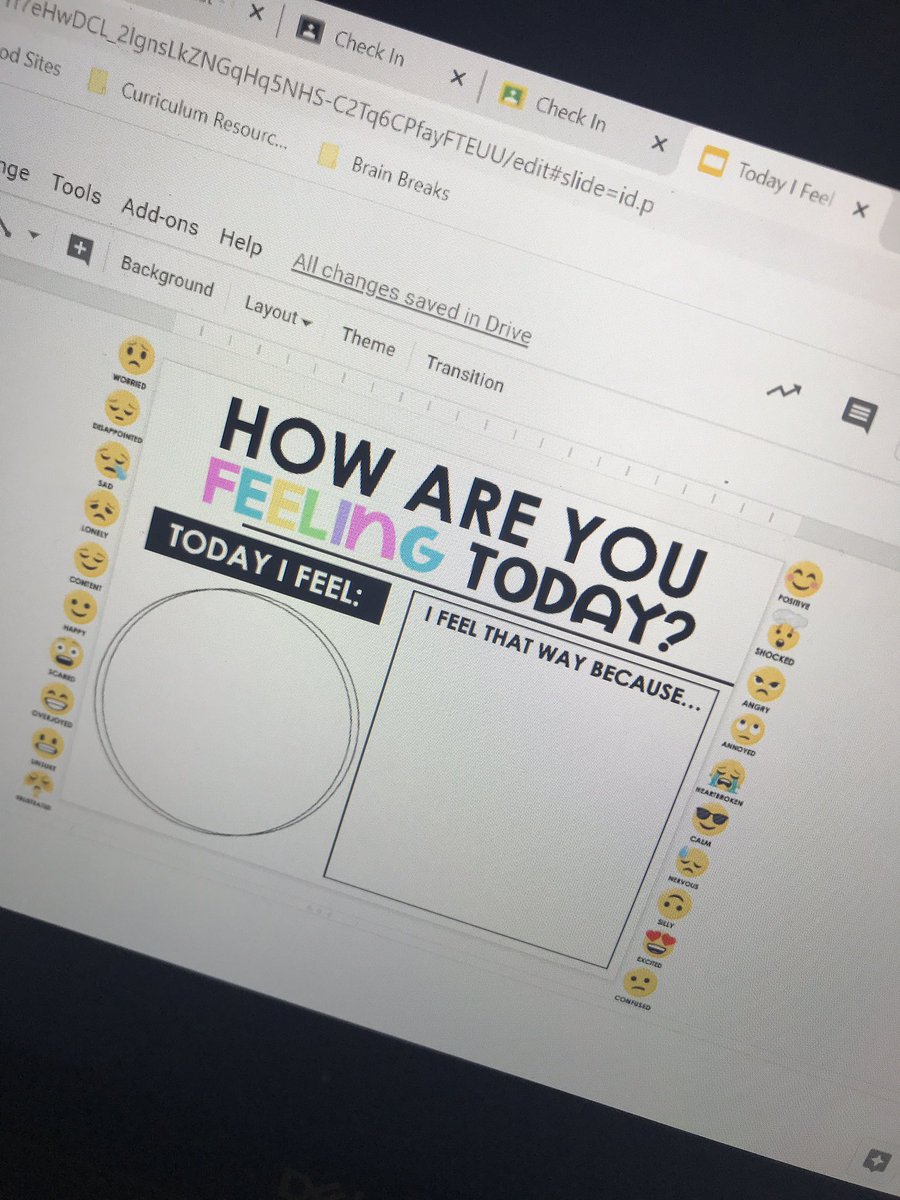The height and width of the screenshot is (1200, 900).
Task: Open the Tools menu
Action: (76, 189)
